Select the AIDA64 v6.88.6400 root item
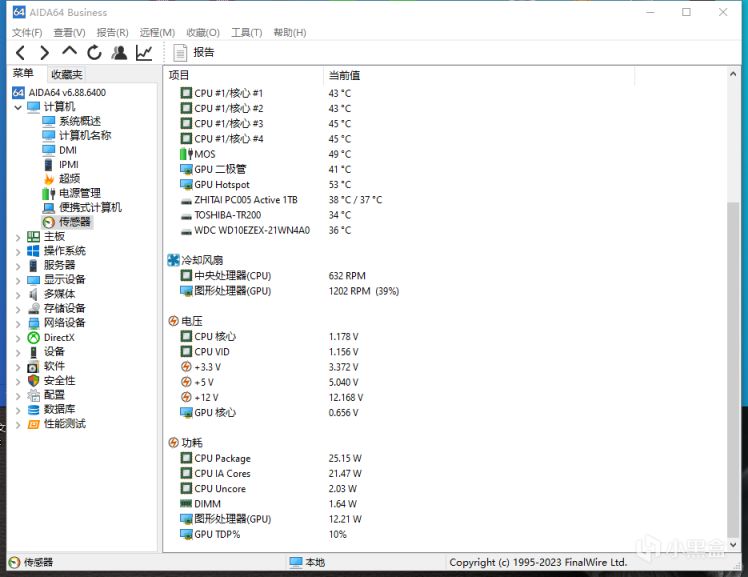This screenshot has width=748, height=577. tap(59, 93)
